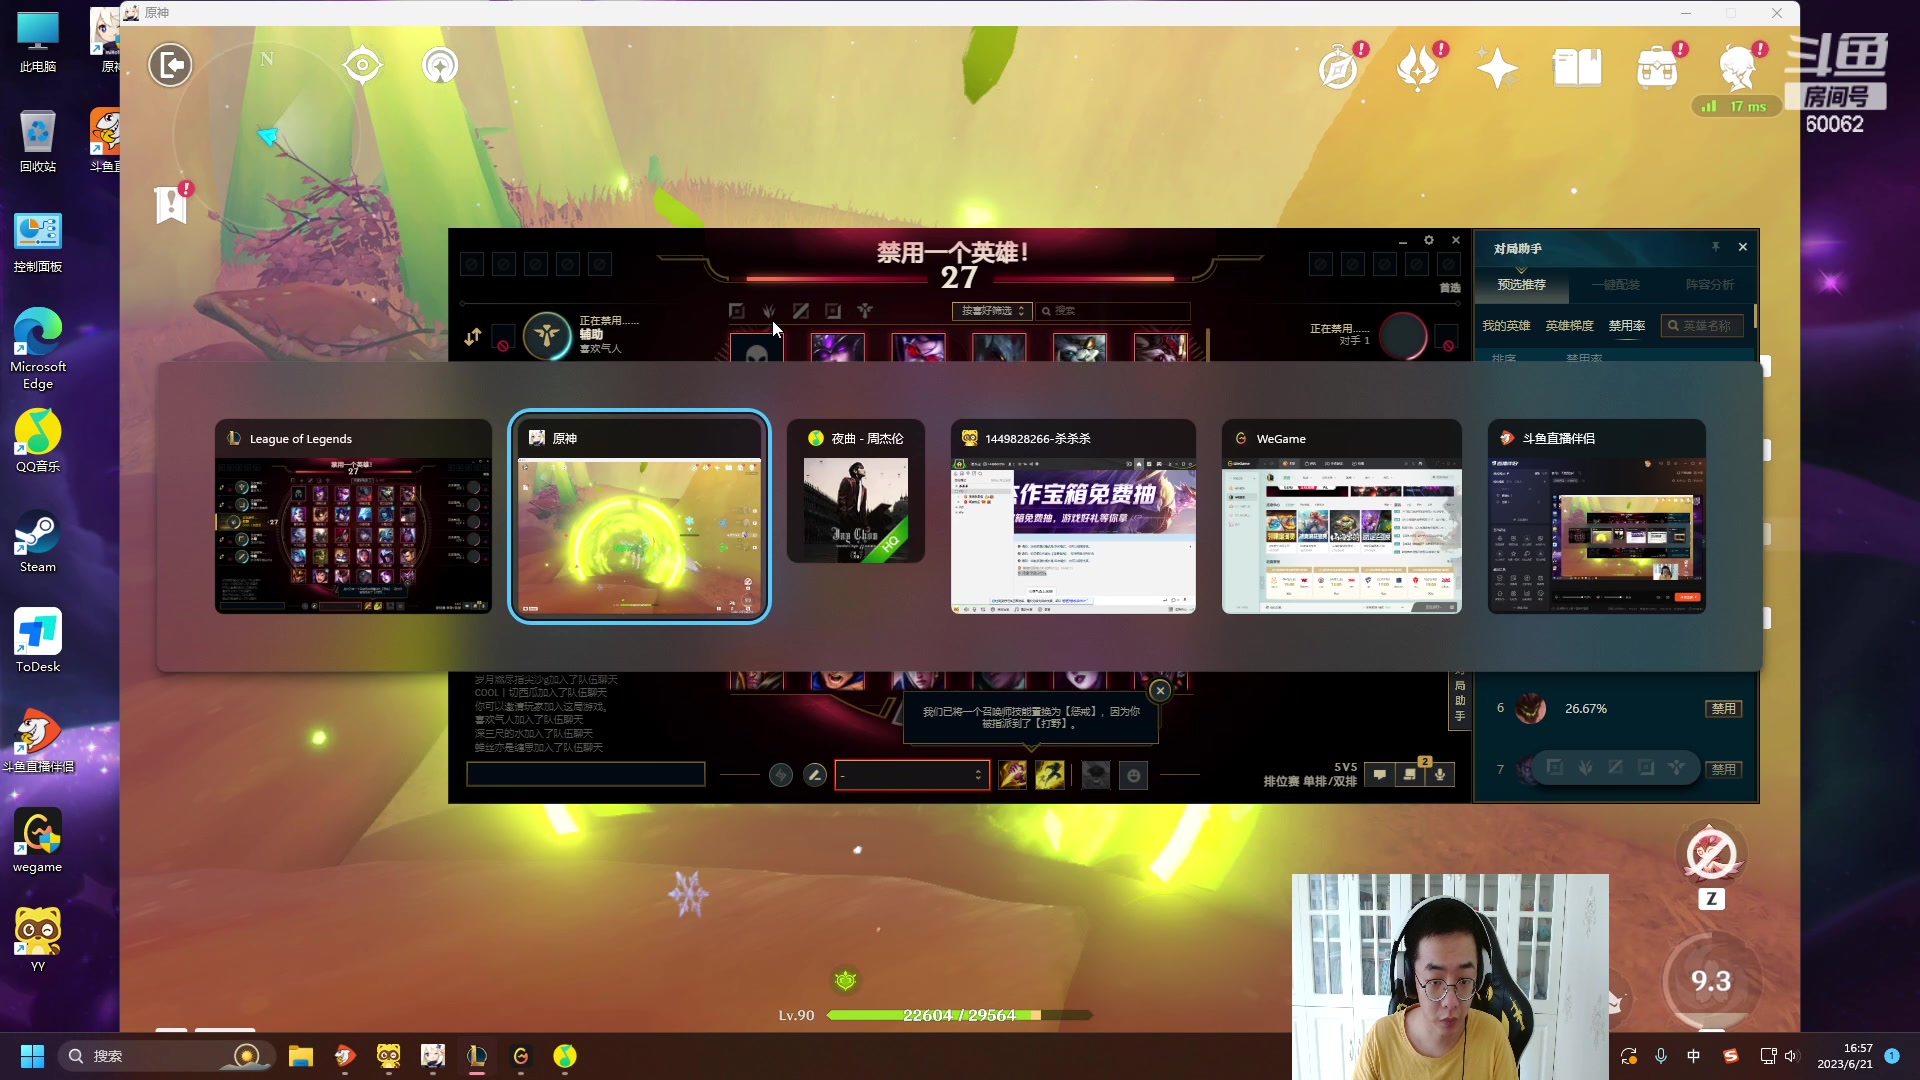The height and width of the screenshot is (1080, 1920).
Task: Open the ward skin selector
Action: 1096,775
